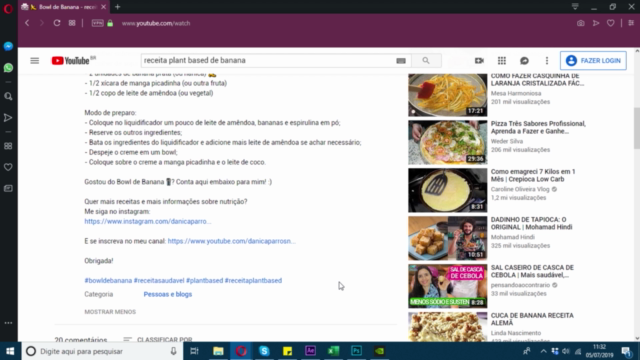Open the pensandoaocontrario channel name
640x360 pixels.
click(520, 285)
